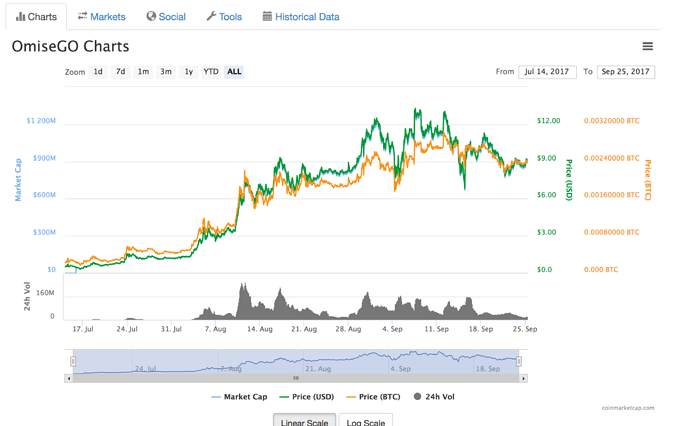This screenshot has width=690, height=426.
Task: Click the 18. Sep date axis label
Action: (481, 329)
